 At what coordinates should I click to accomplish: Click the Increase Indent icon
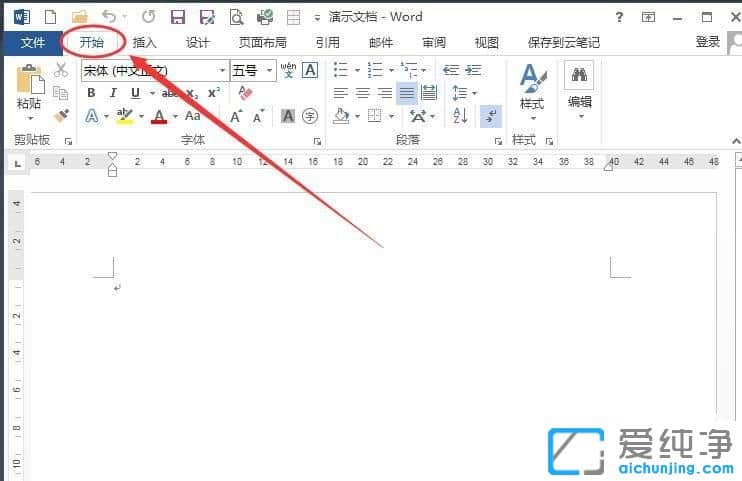473,70
